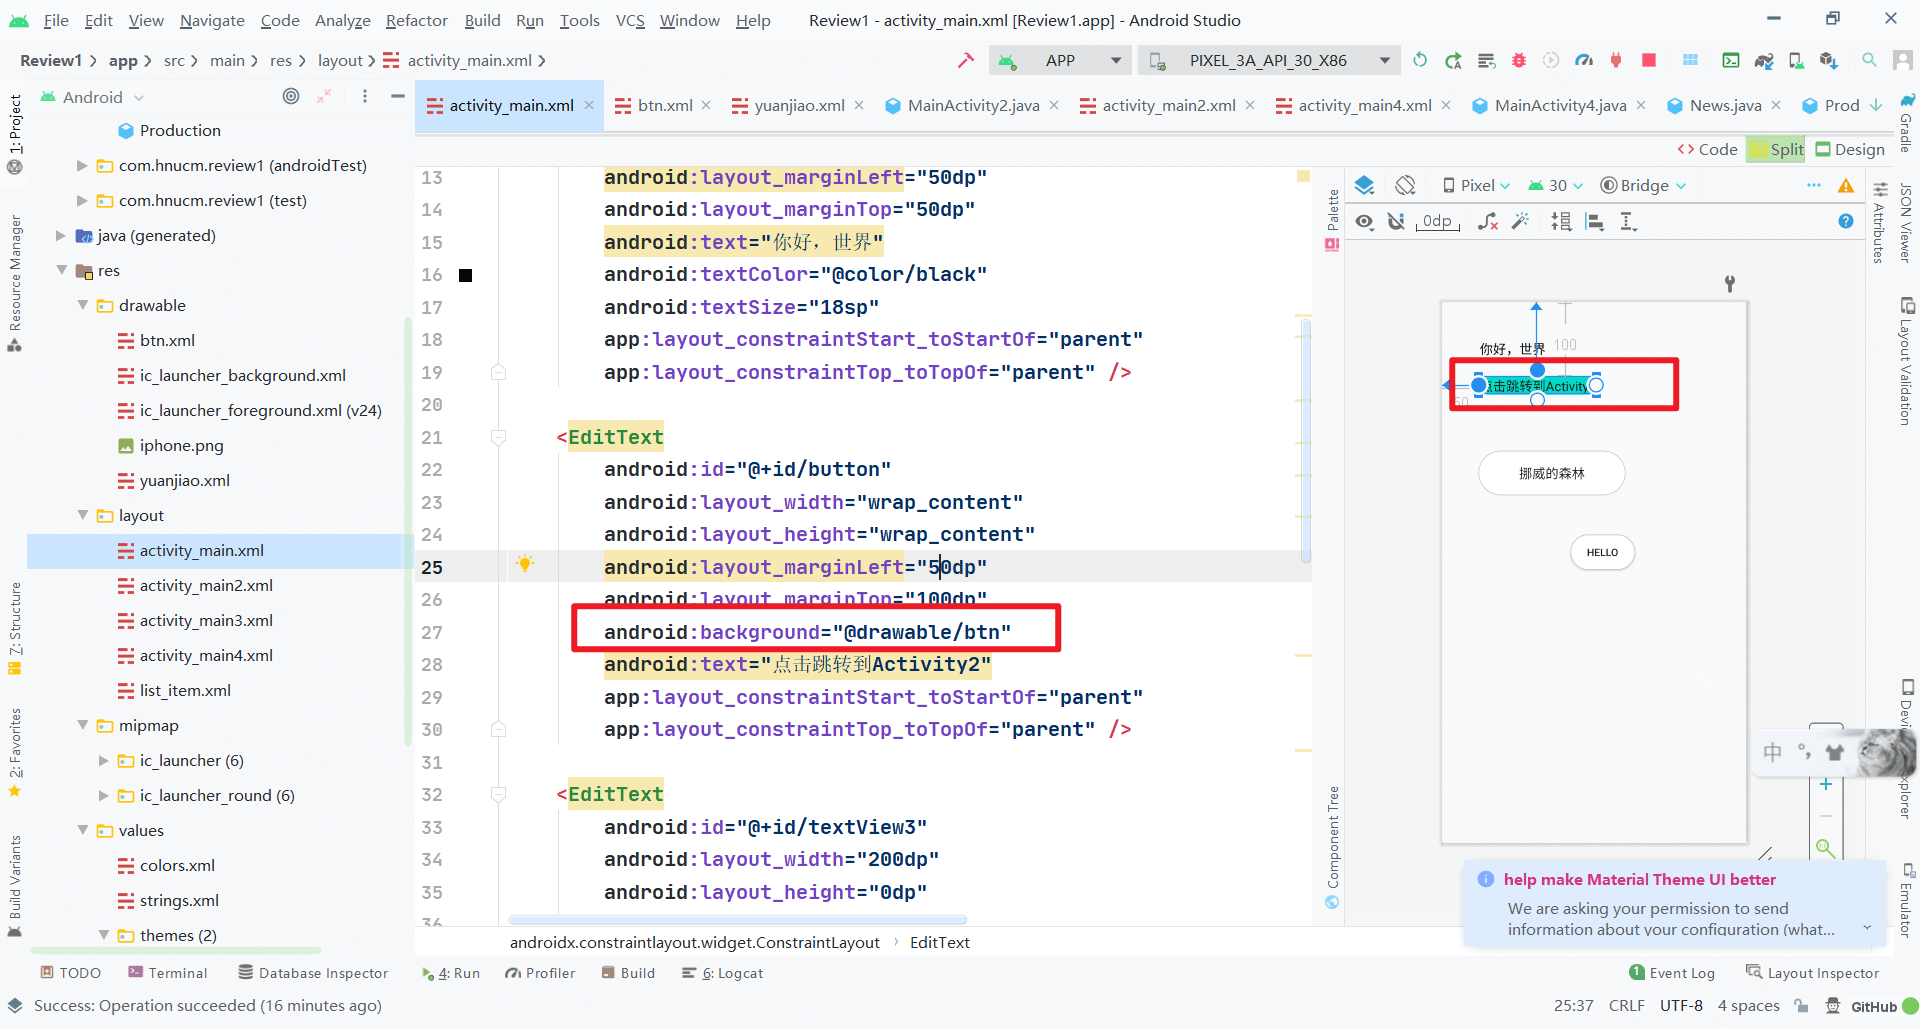Click the orientation rotate icon for preview
Image resolution: width=1920 pixels, height=1029 pixels.
pos(1405,186)
